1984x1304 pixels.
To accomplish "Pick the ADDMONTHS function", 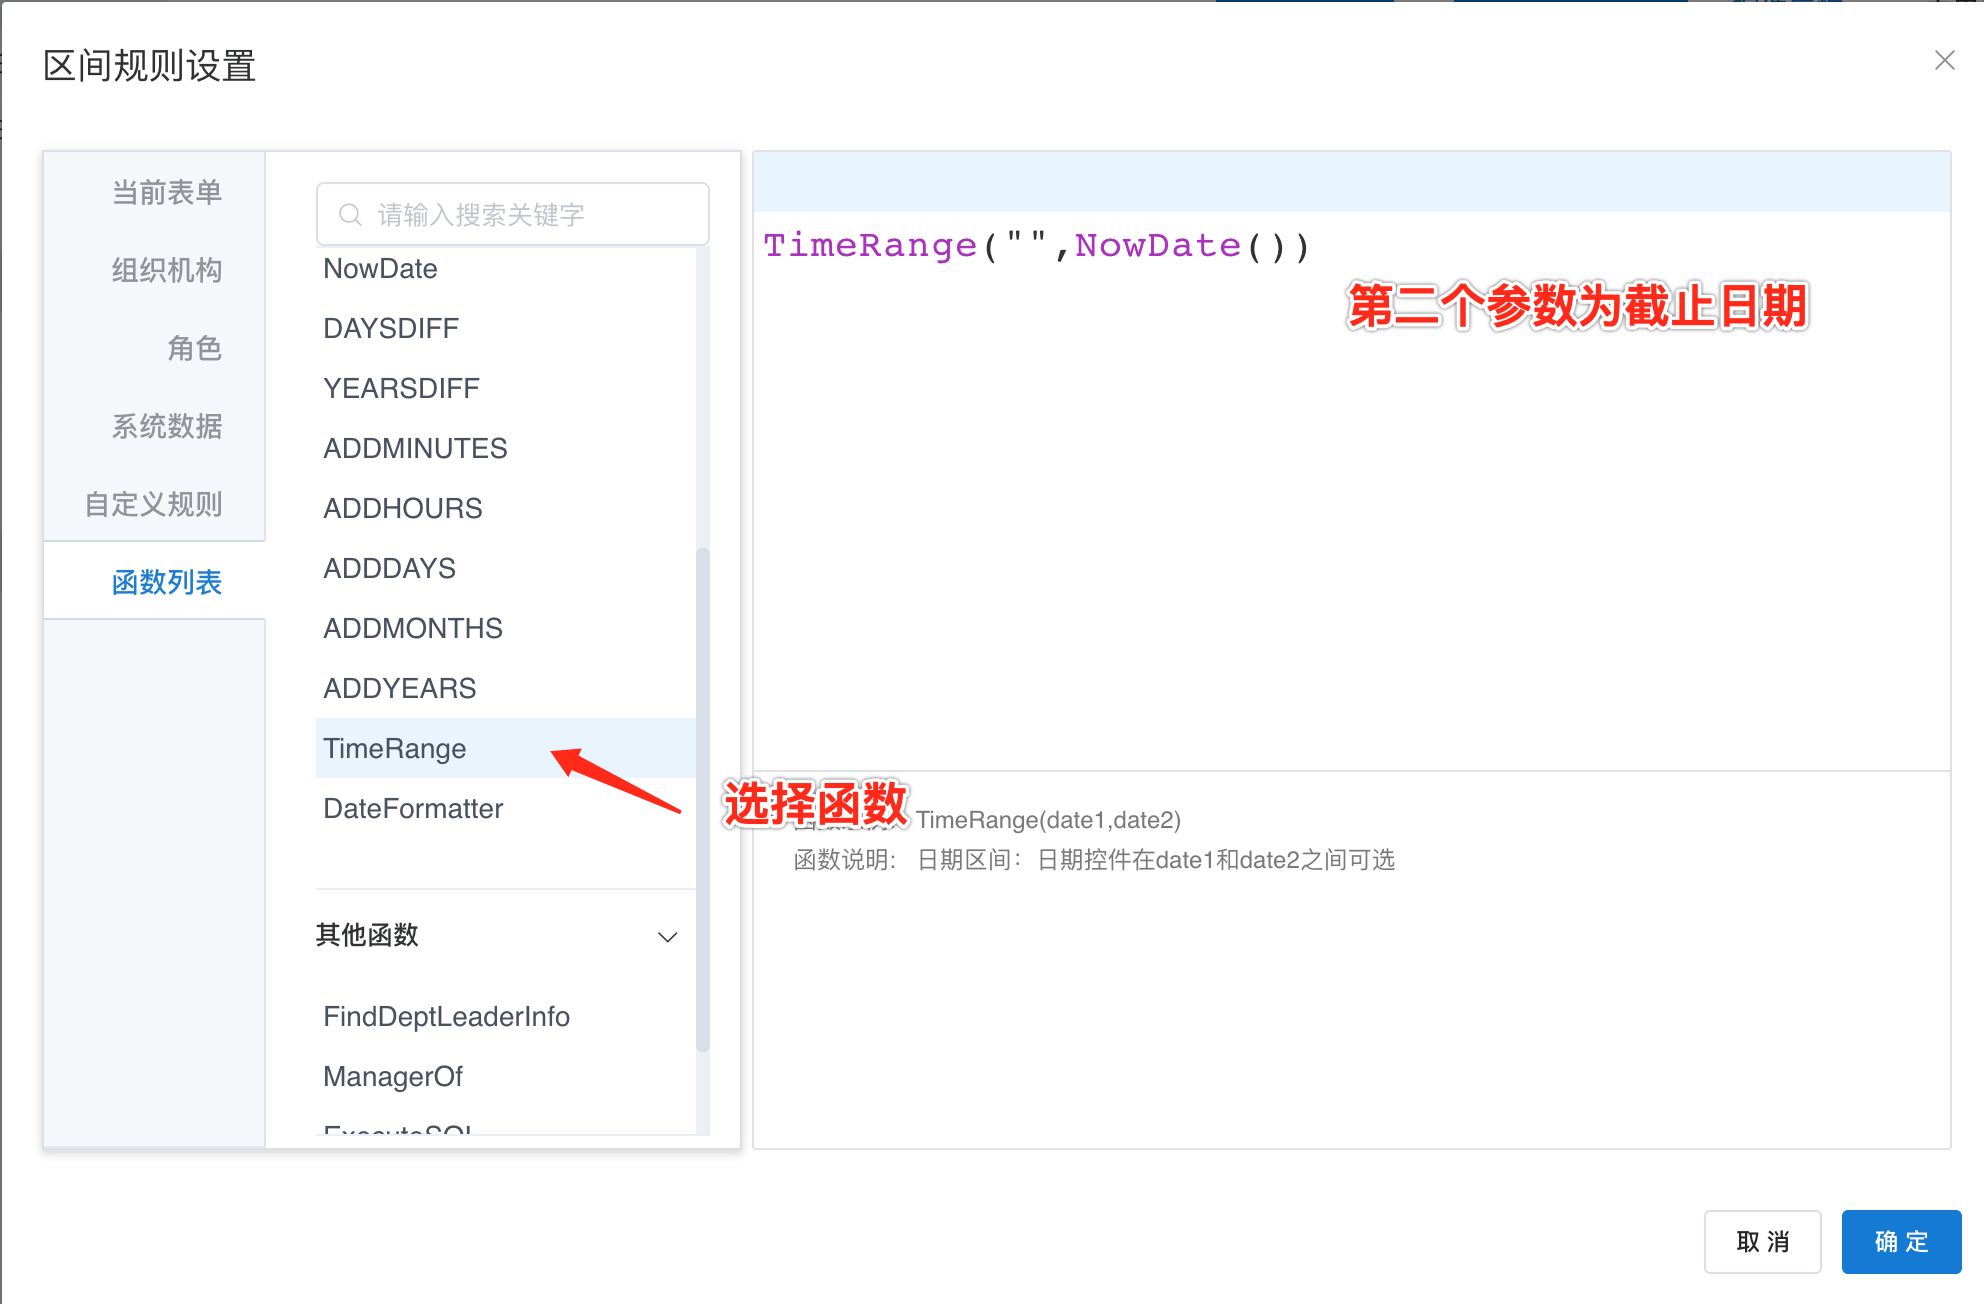I will [x=412, y=629].
